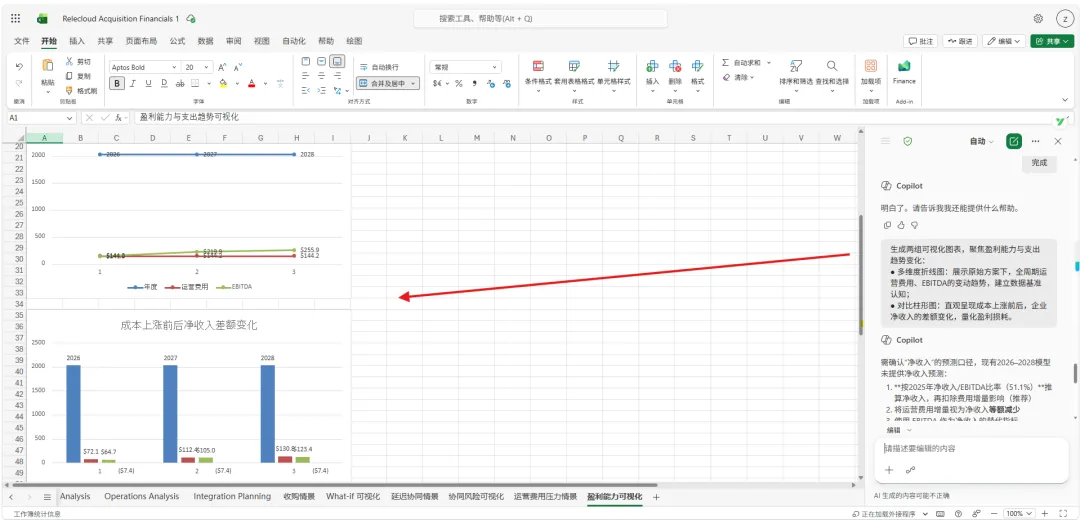The height and width of the screenshot is (520, 1080).
Task: Open the Formulas (公式) ribbon tab
Action: point(177,41)
